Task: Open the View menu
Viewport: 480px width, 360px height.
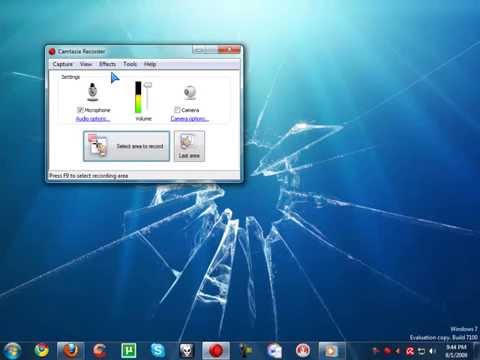Action: [86, 64]
